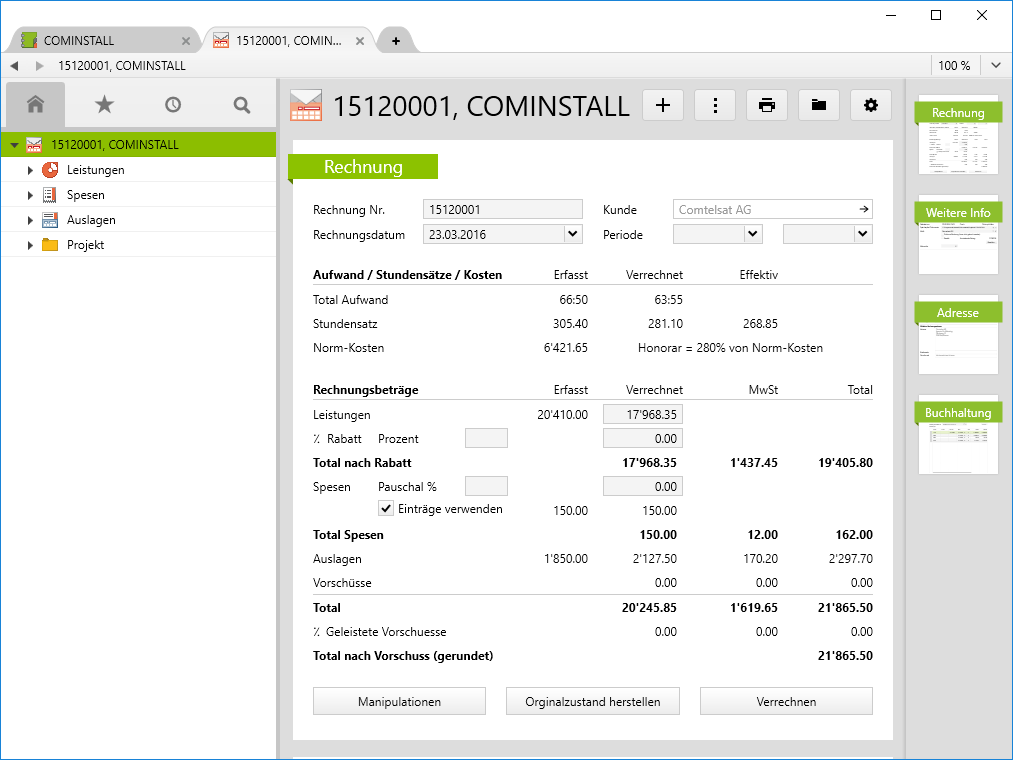This screenshot has height=760, width=1013.
Task: Open the Adresse preview thumbnail
Action: pos(957,335)
